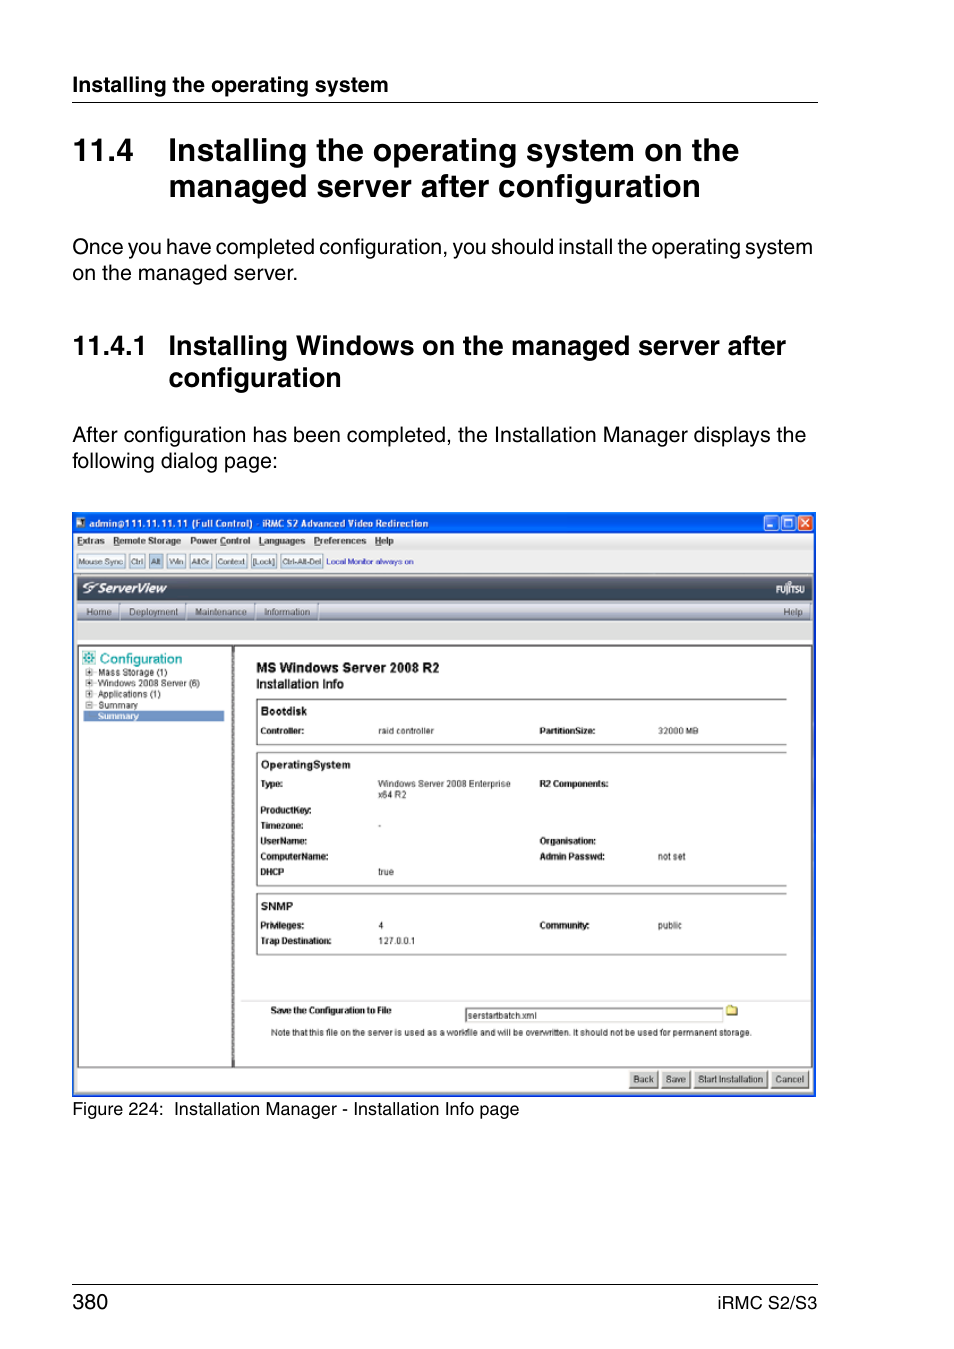Screen dimensions: 954x1349
Task: Send Ctrl-Alt-Del to the server
Action: click(x=302, y=562)
